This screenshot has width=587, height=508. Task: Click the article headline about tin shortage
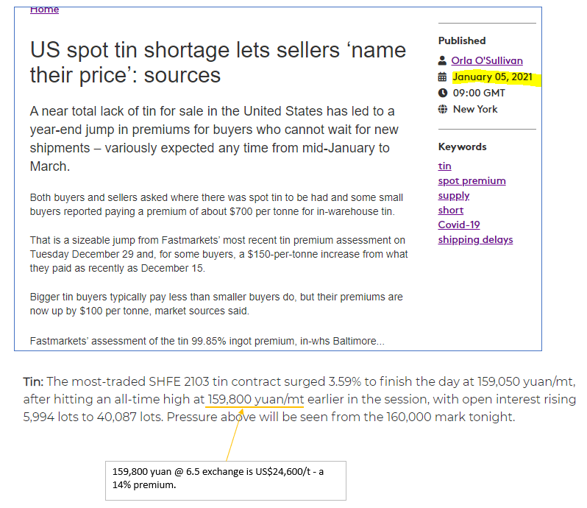218,63
